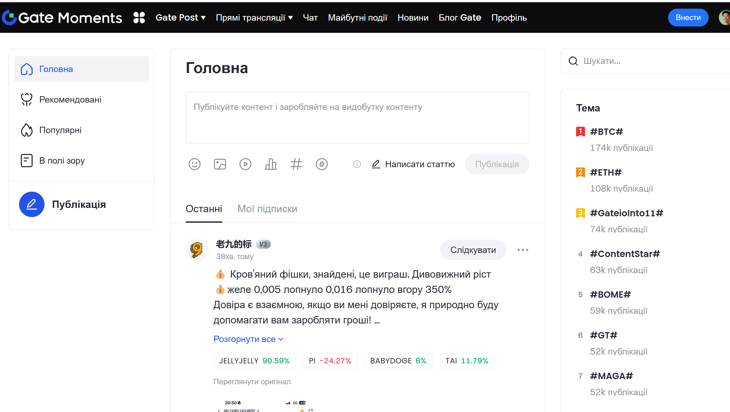Viewport: 730px width, 412px height.
Task: Open the #GT# topic
Action: pyautogui.click(x=603, y=335)
